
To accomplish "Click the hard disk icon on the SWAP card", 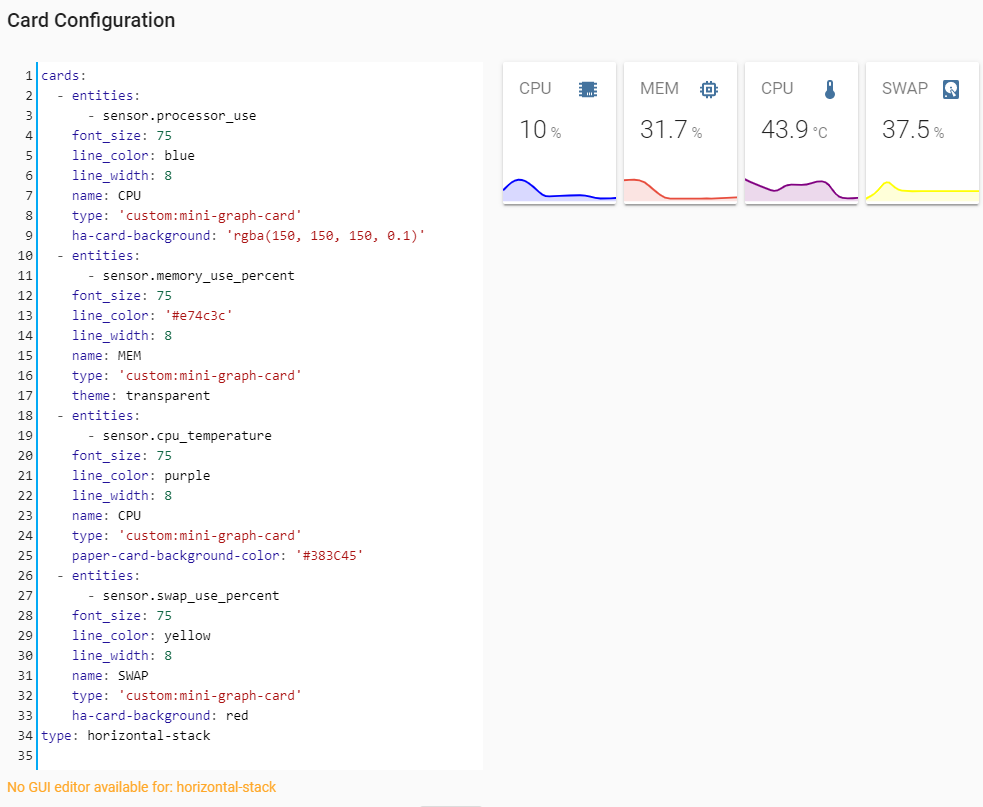I will coord(951,88).
